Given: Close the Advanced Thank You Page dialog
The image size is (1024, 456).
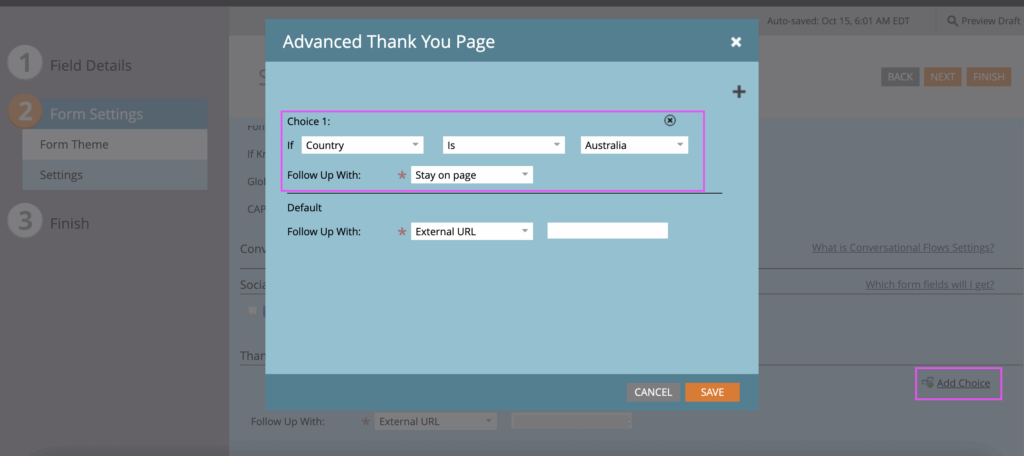Looking at the screenshot, I should [x=736, y=42].
